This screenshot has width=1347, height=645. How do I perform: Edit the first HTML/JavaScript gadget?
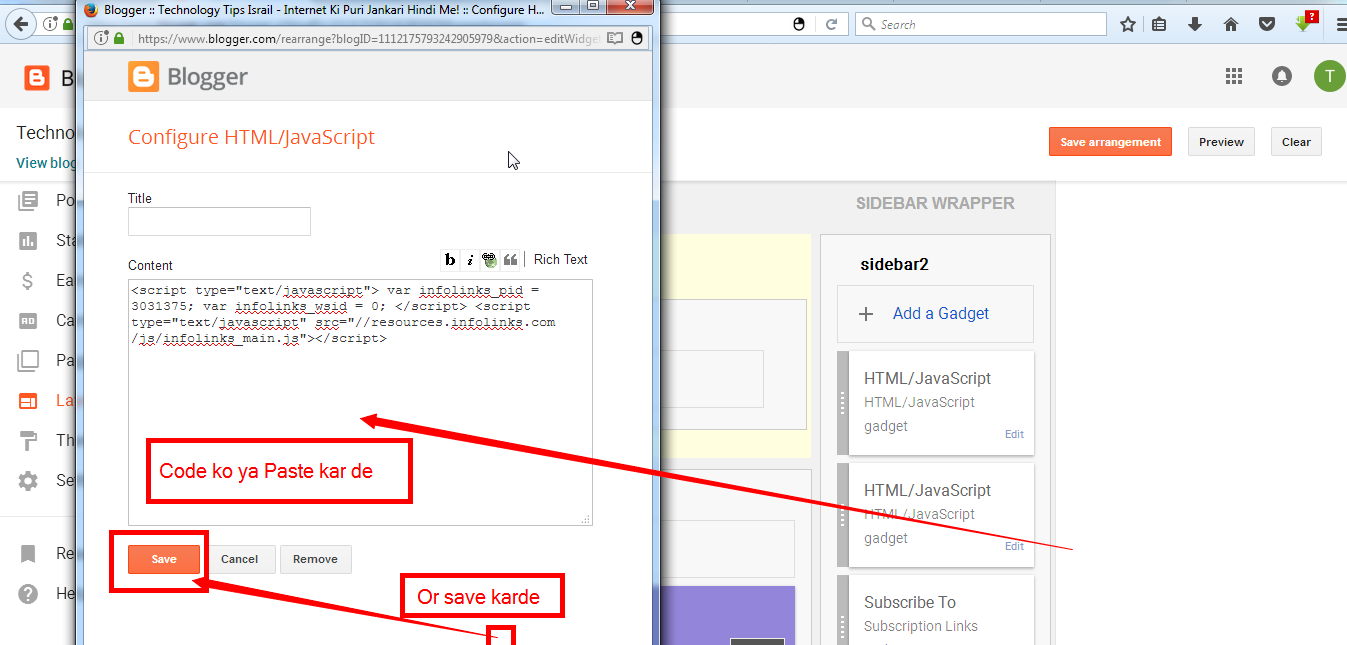click(x=1014, y=434)
